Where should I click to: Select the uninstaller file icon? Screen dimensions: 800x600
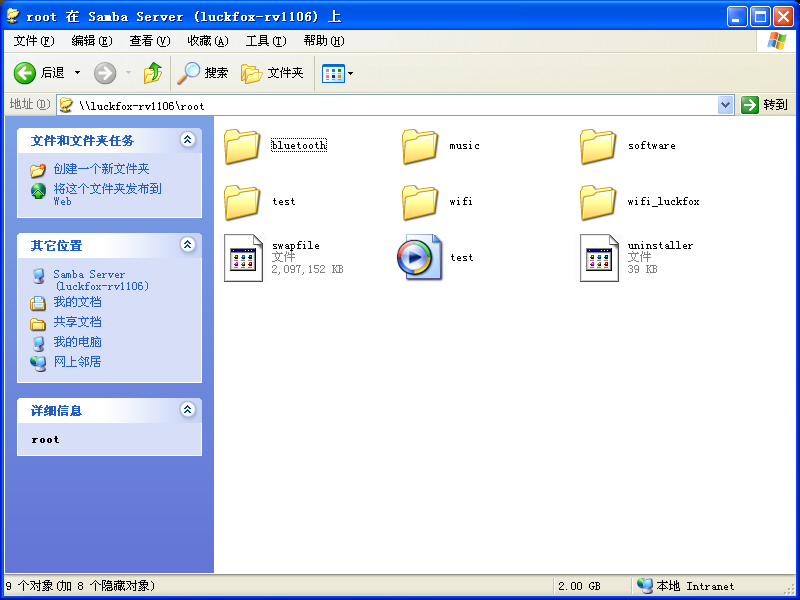599,258
